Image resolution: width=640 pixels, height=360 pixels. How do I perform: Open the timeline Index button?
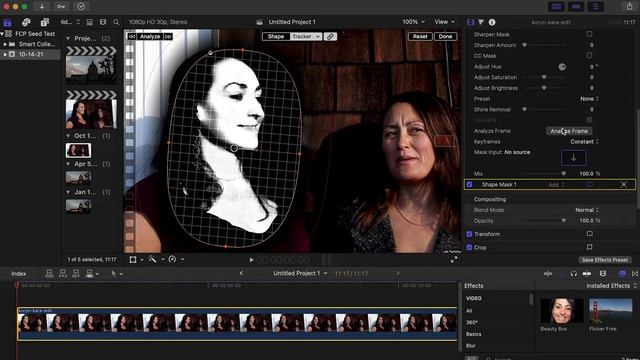18,273
